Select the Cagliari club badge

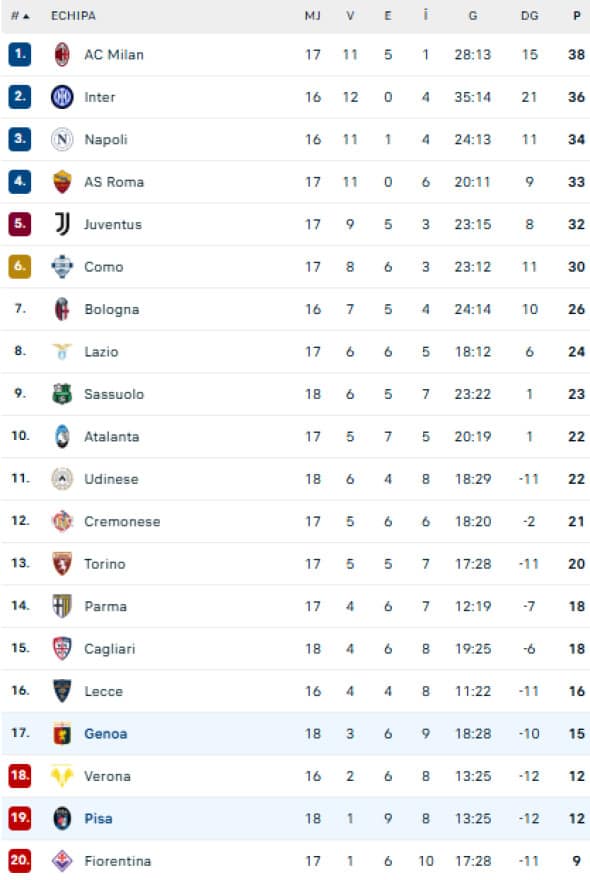[64, 648]
